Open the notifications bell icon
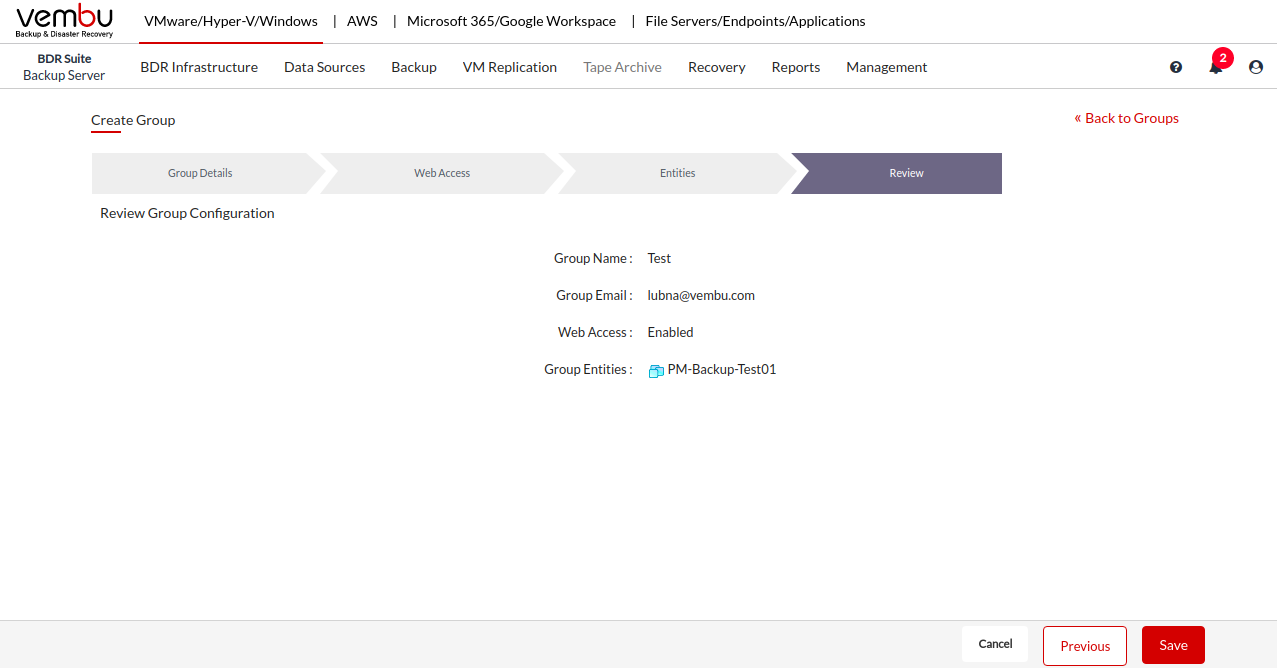The image size is (1277, 668). pyautogui.click(x=1216, y=67)
